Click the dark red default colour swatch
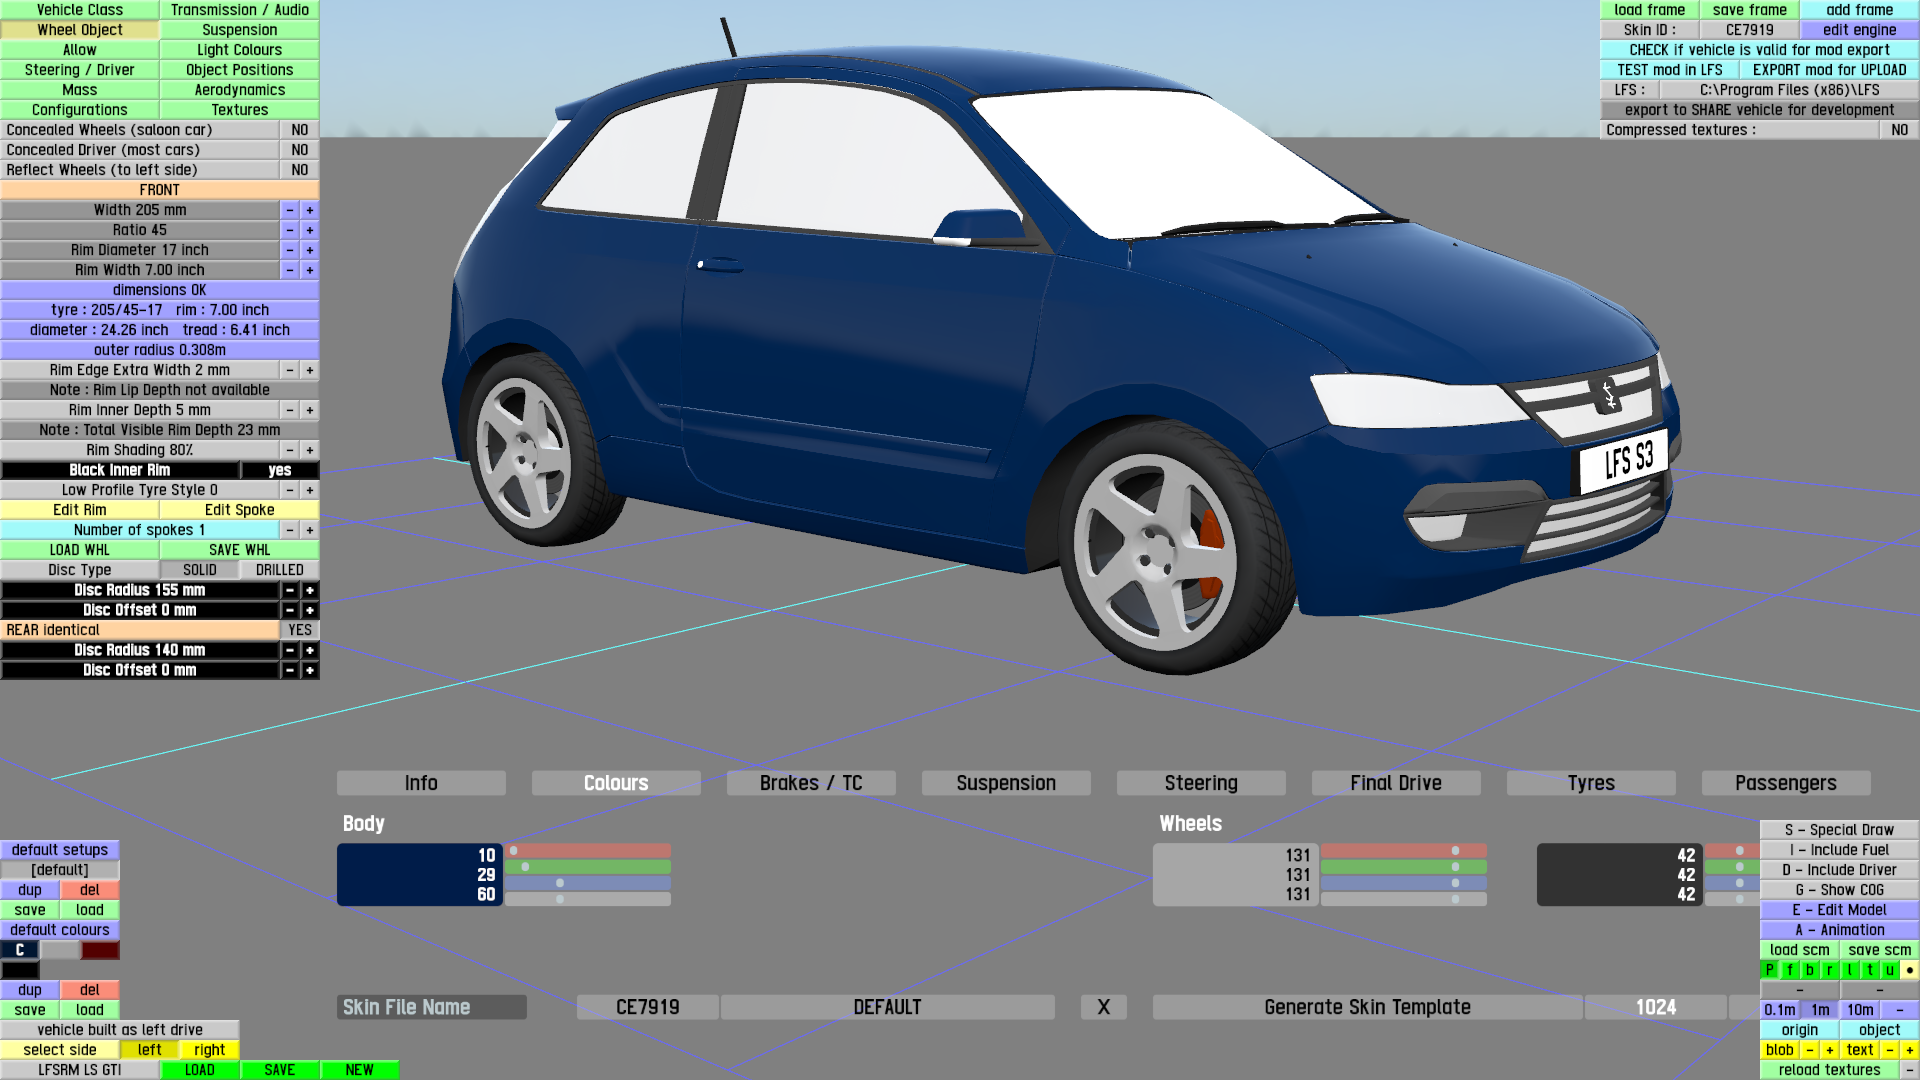Screen dimensions: 1920x1080 100,950
